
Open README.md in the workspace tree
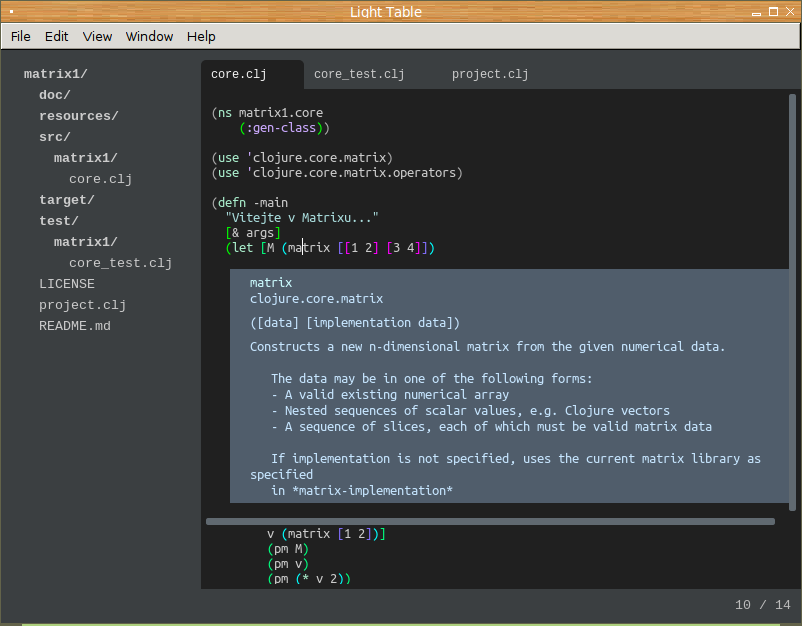(x=75, y=326)
